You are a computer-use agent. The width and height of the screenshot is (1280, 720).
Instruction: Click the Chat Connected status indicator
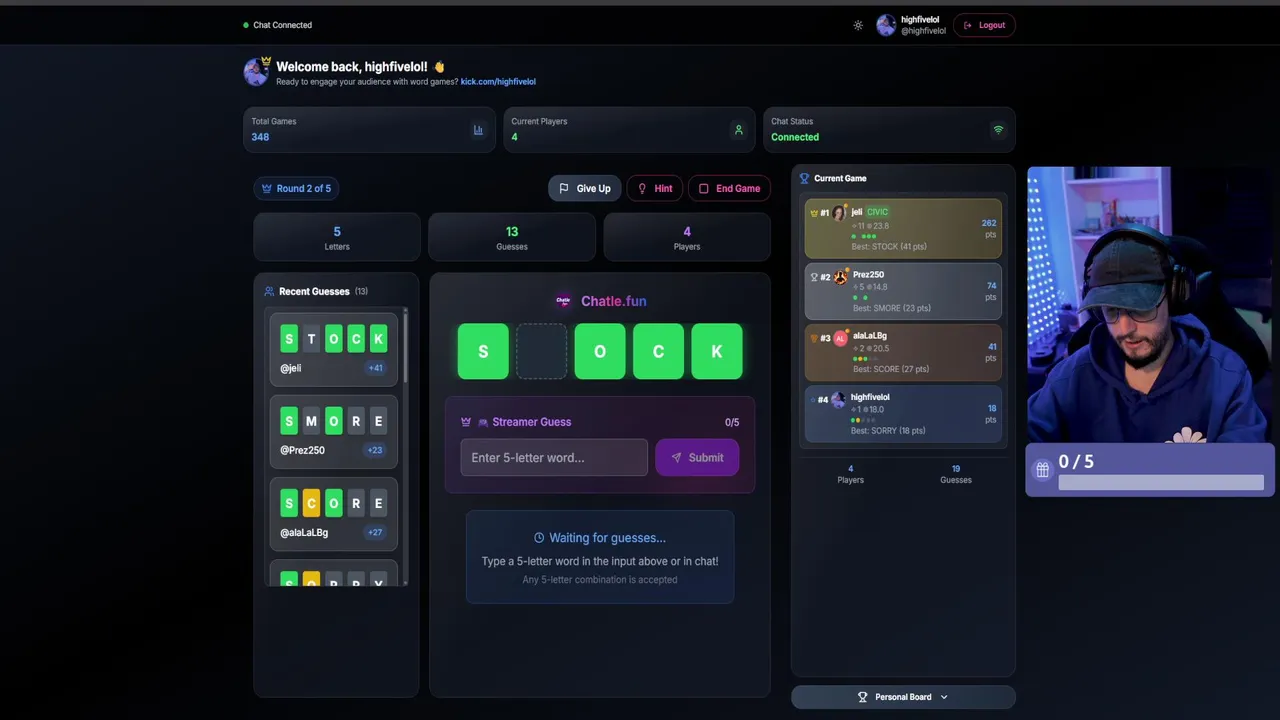point(278,25)
